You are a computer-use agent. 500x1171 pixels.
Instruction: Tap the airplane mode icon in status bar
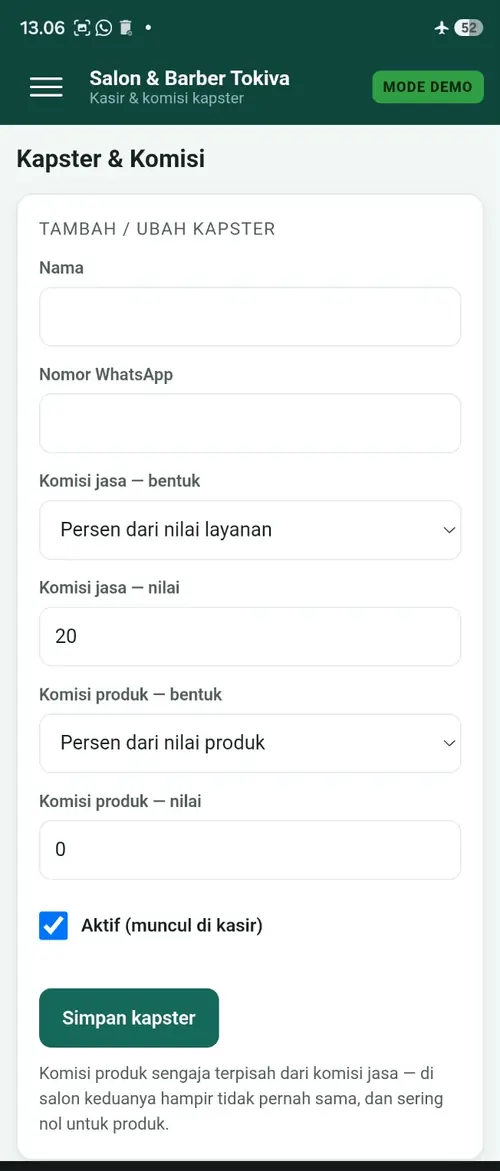(x=441, y=28)
